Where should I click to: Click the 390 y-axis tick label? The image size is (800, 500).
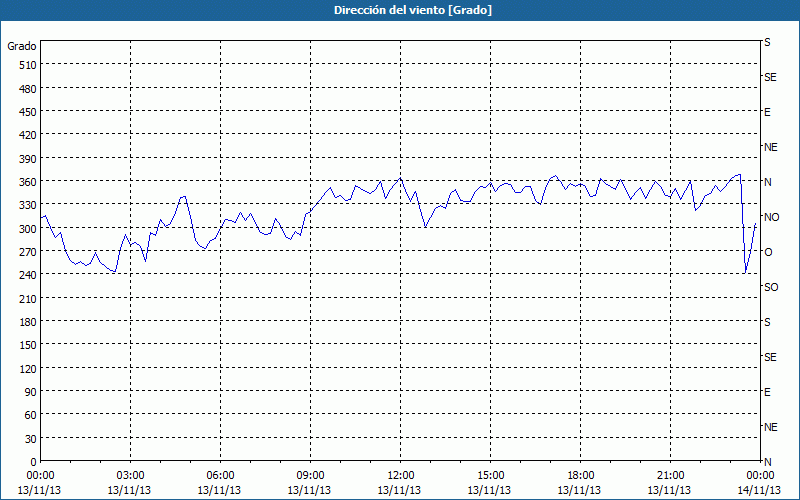tap(28, 159)
